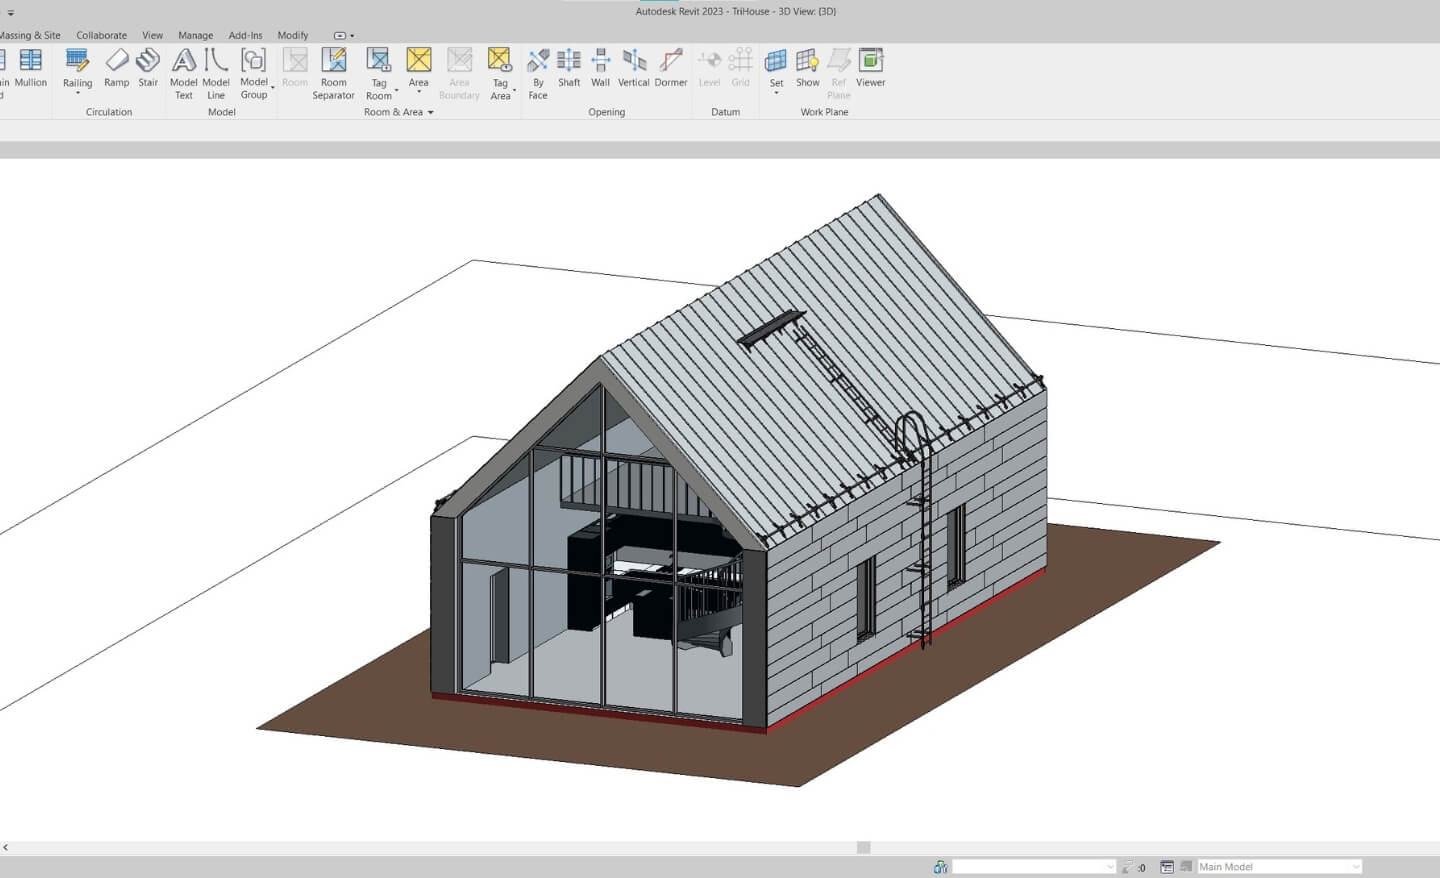Open the Massing & Site tab
The width and height of the screenshot is (1440, 878).
pyautogui.click(x=30, y=35)
